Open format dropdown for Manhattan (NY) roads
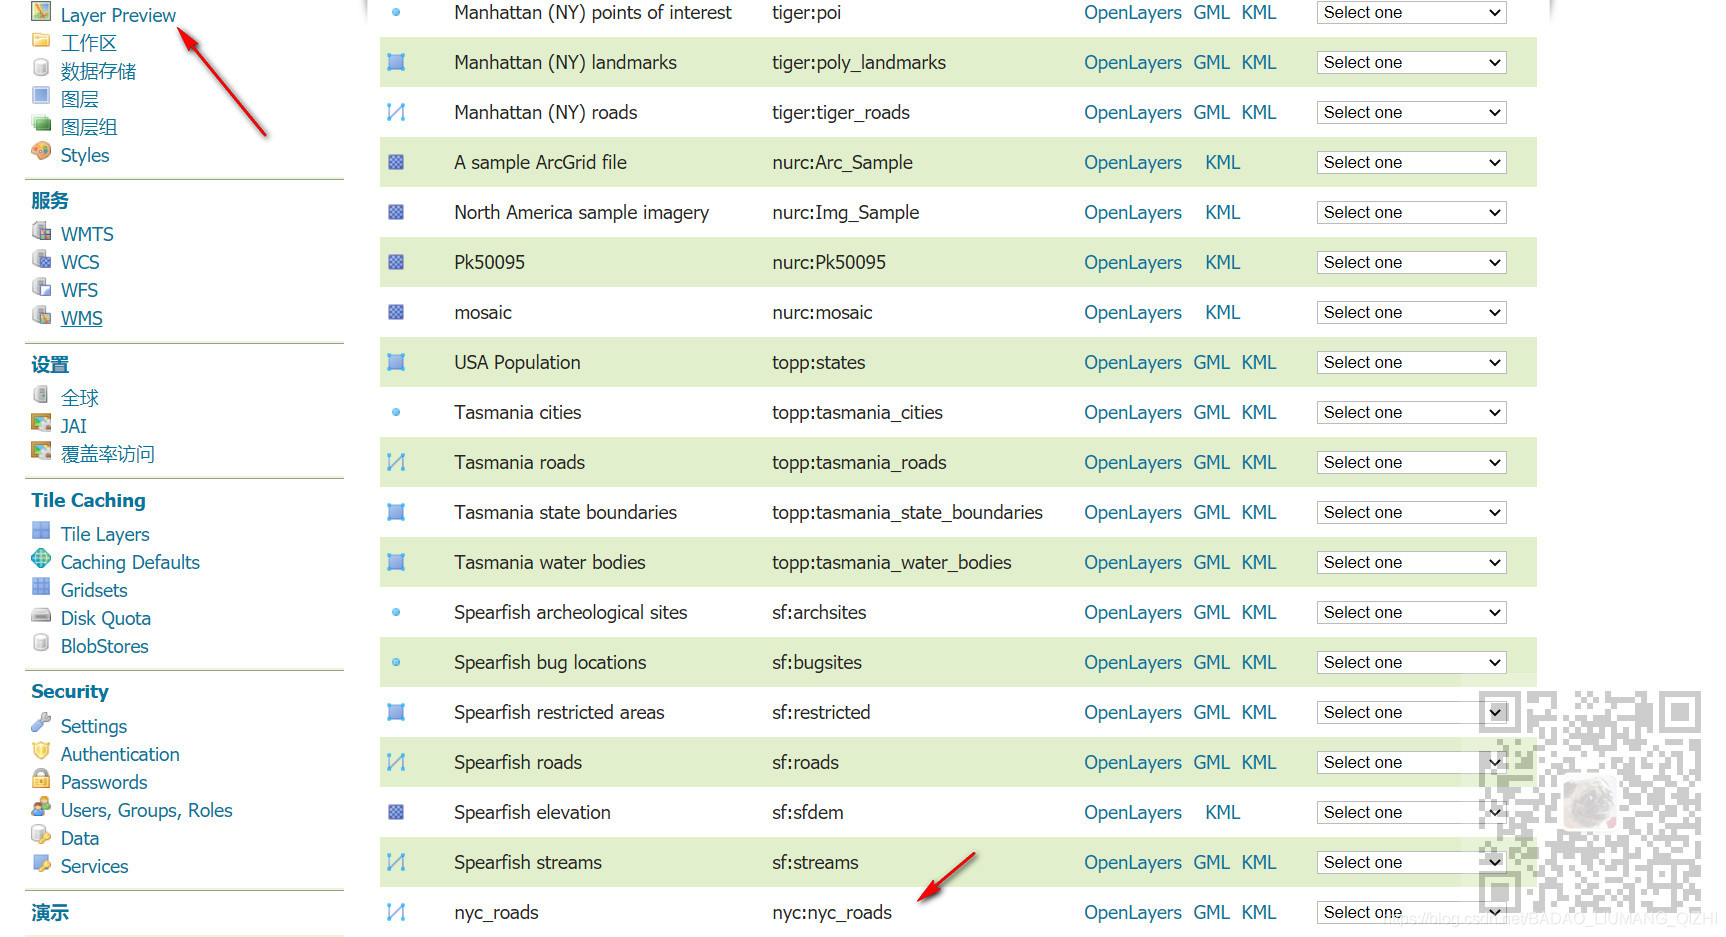Viewport: 1726px width, 937px height. point(1411,112)
